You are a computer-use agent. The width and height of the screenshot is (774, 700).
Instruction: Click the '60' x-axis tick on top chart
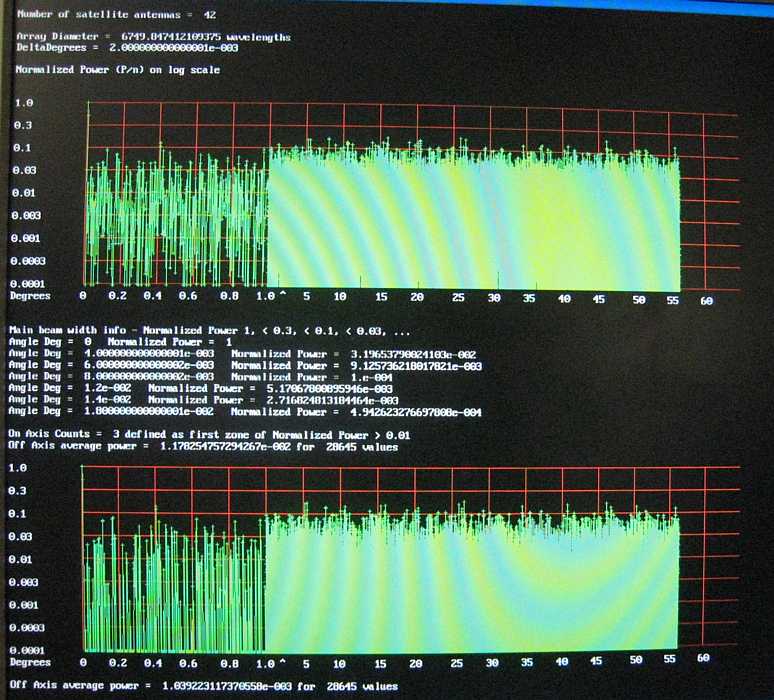706,301
